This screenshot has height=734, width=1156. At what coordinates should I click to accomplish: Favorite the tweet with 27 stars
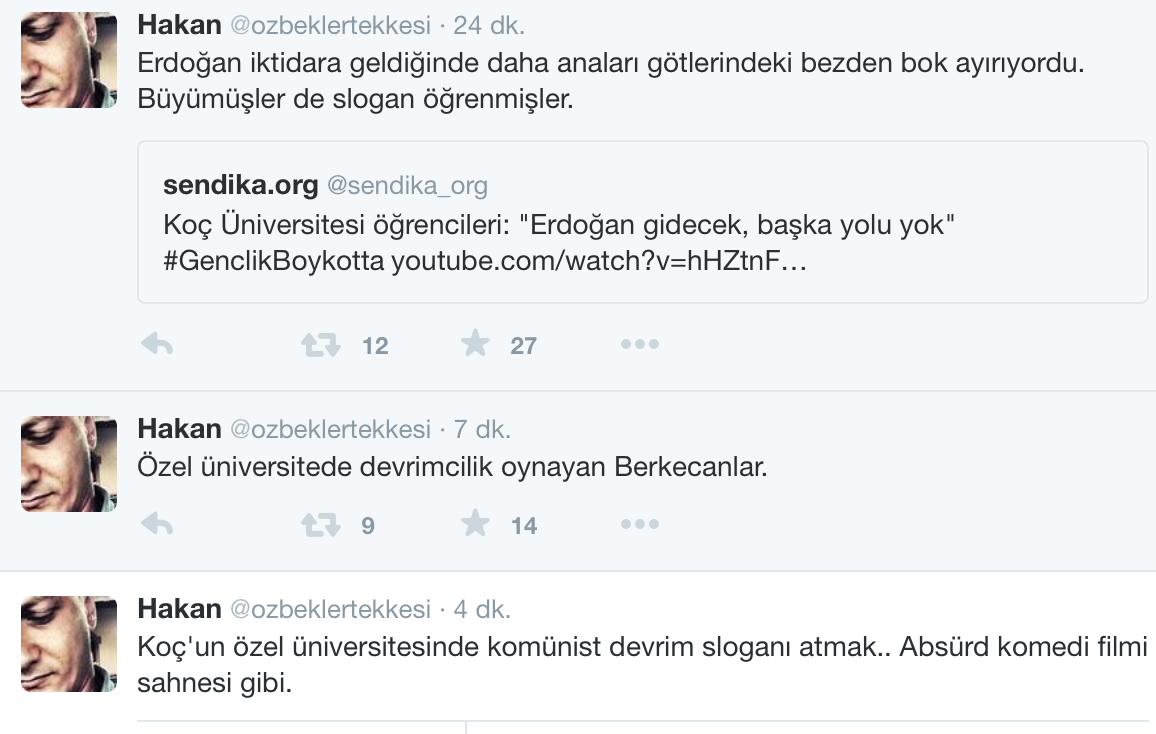[475, 345]
